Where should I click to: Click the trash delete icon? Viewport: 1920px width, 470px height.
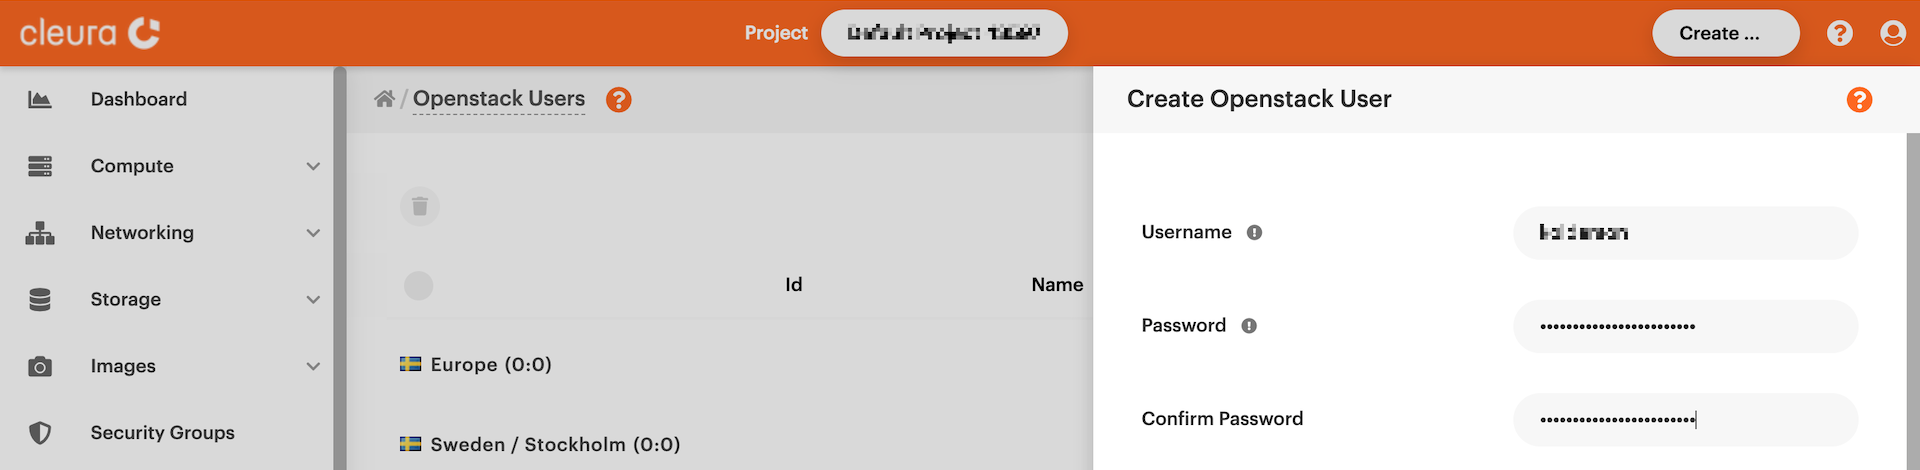(x=420, y=207)
